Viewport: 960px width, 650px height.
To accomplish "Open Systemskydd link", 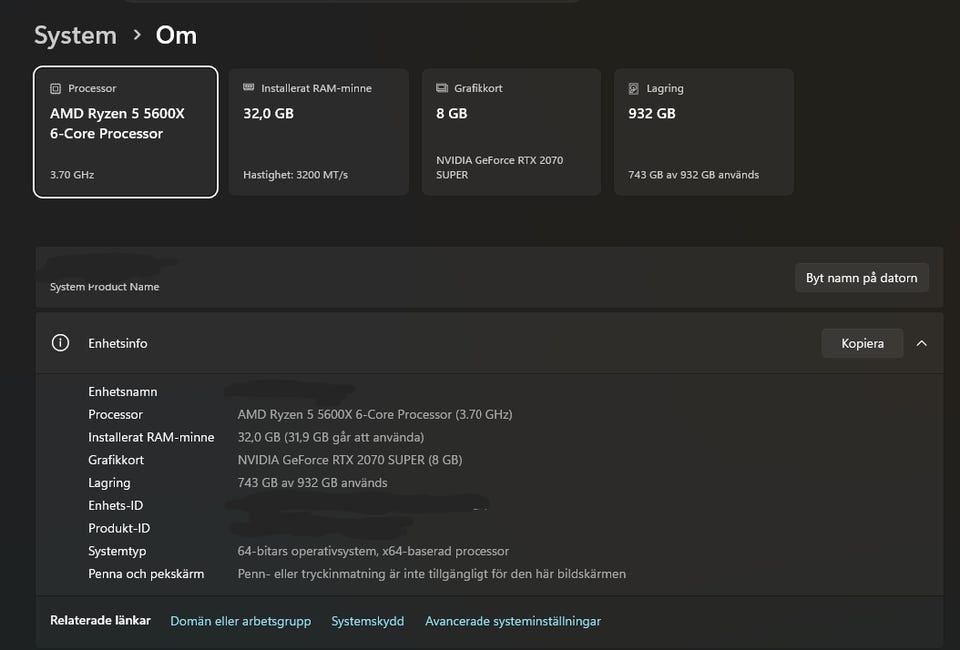I will [367, 621].
